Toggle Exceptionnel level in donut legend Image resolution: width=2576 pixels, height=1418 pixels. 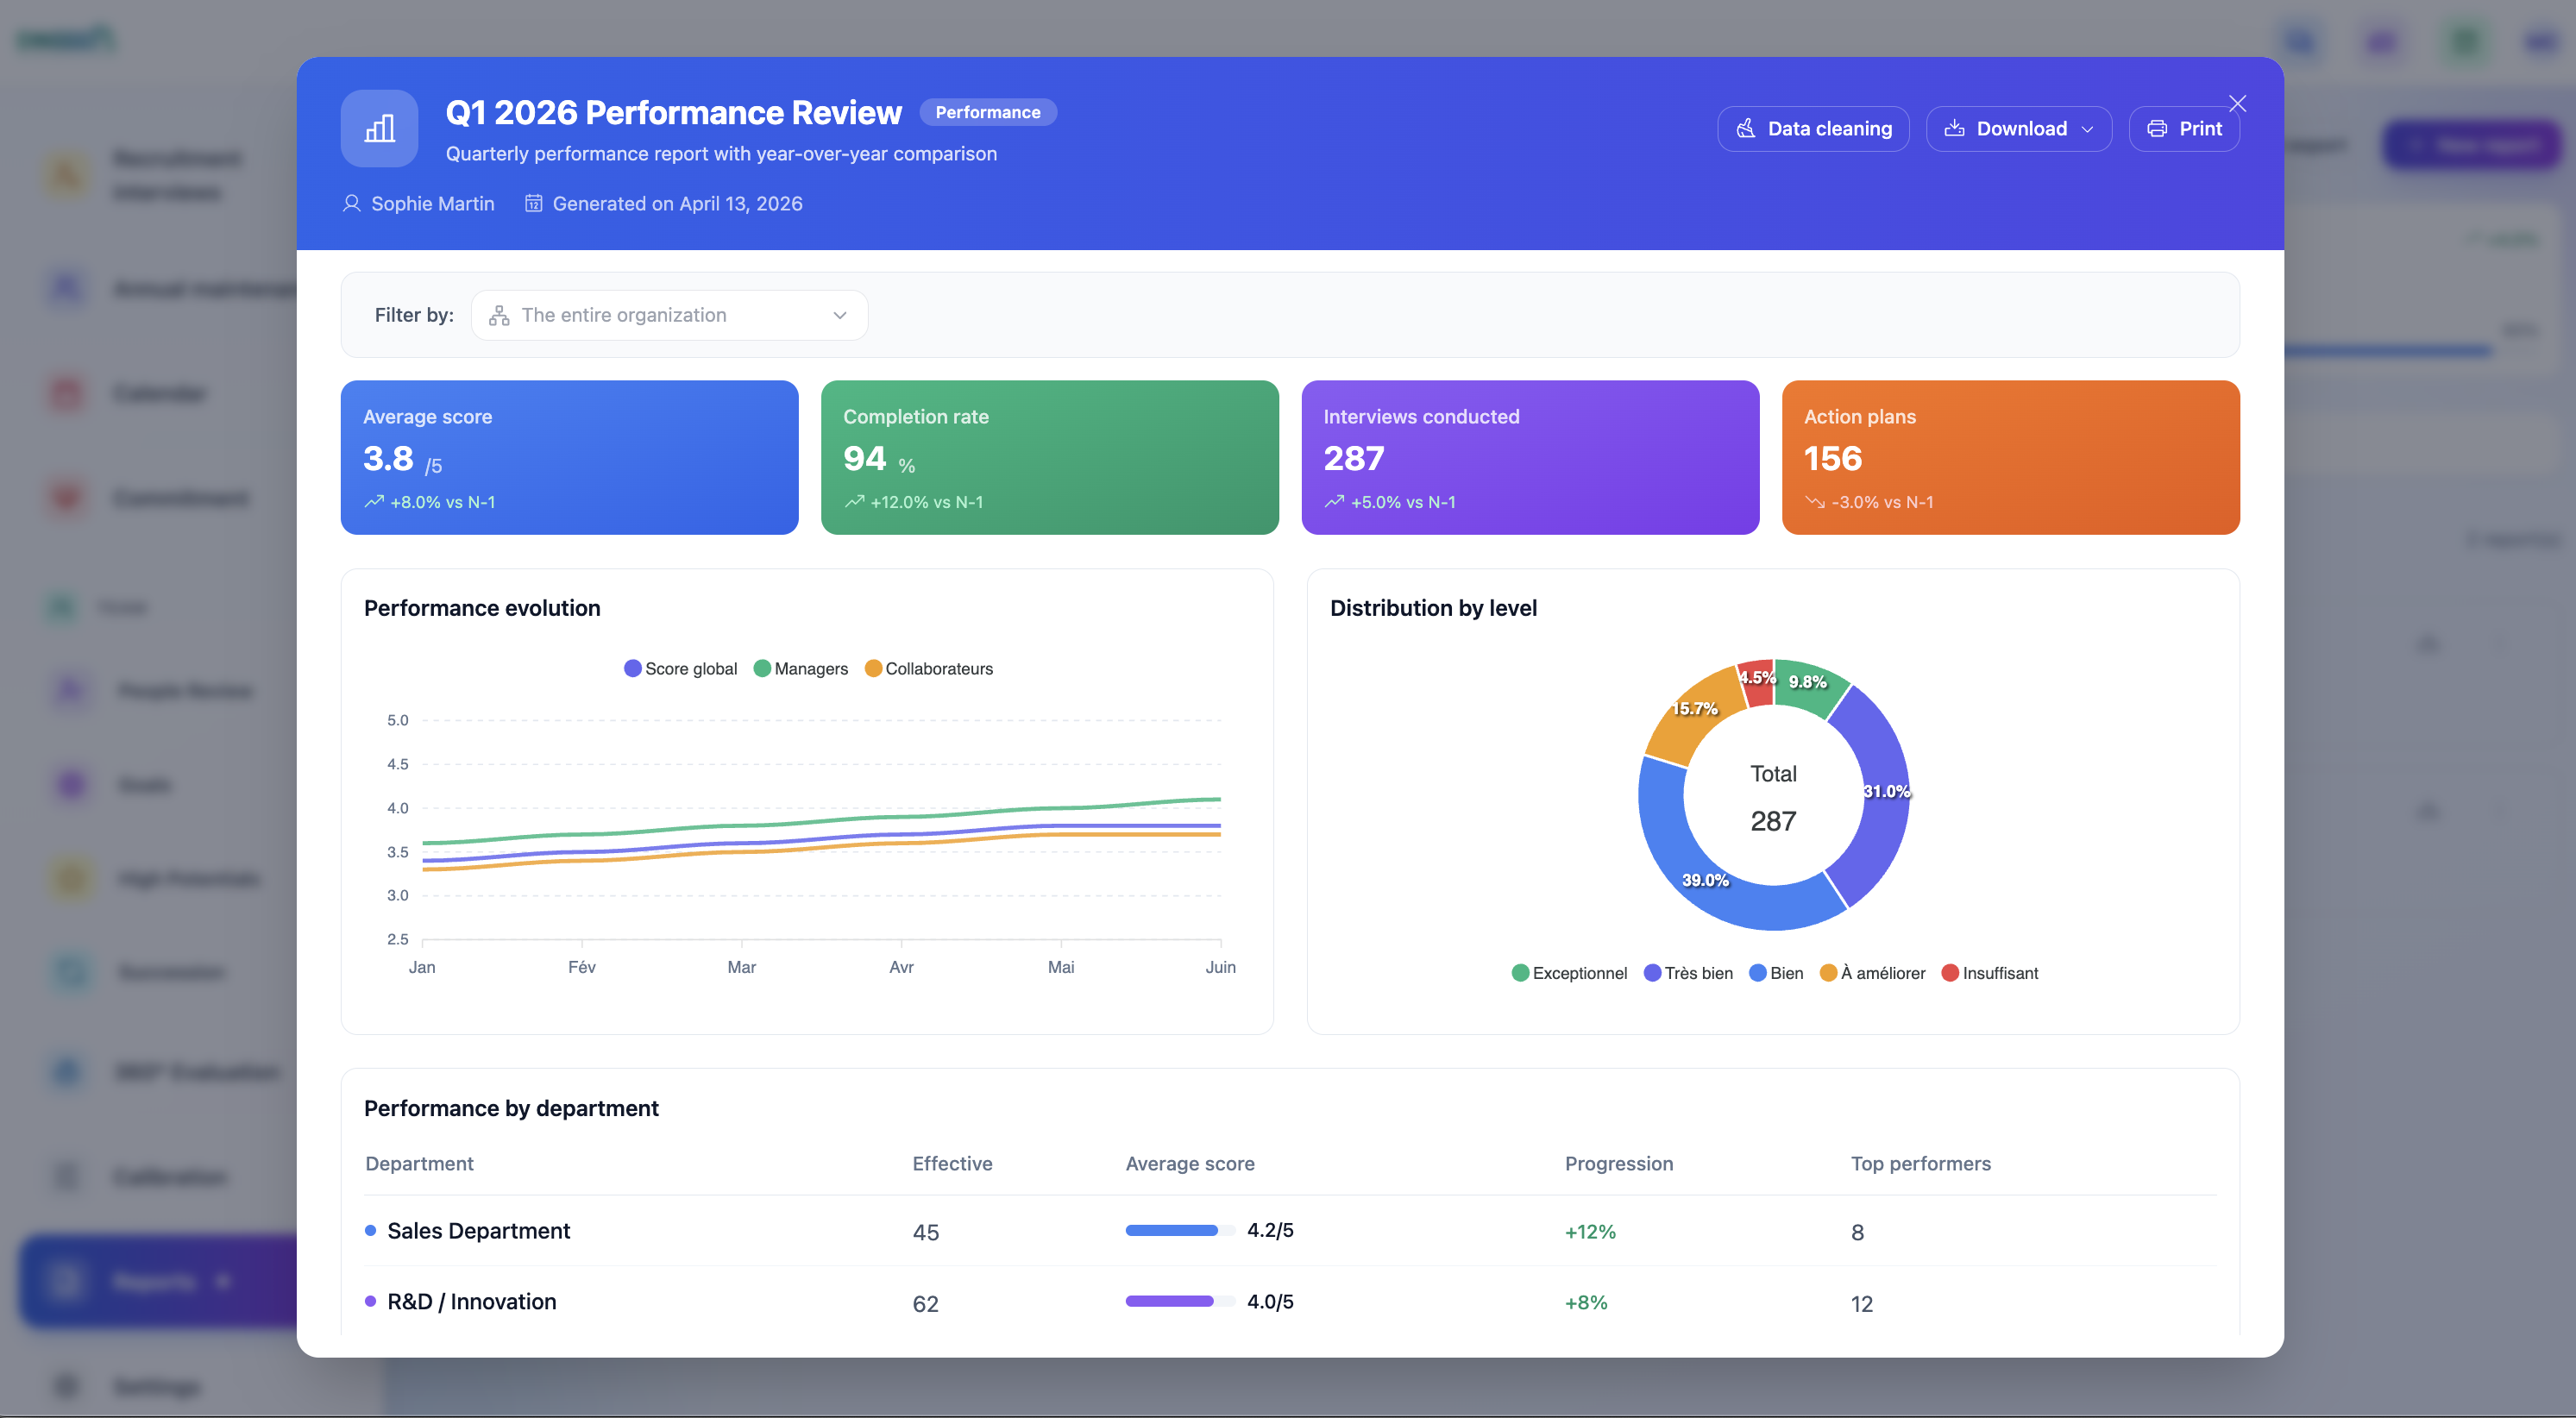(1568, 973)
